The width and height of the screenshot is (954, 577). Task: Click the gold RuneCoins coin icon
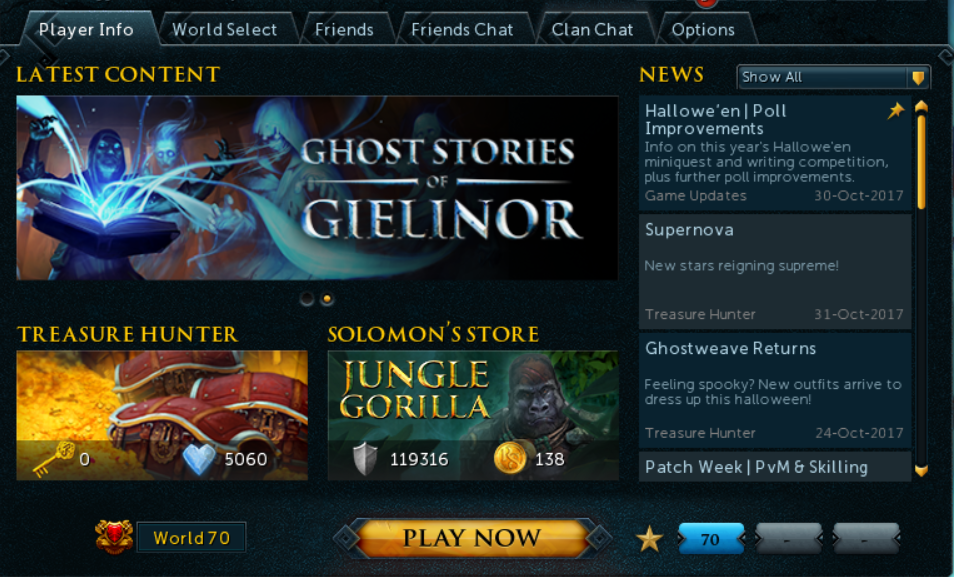(510, 459)
